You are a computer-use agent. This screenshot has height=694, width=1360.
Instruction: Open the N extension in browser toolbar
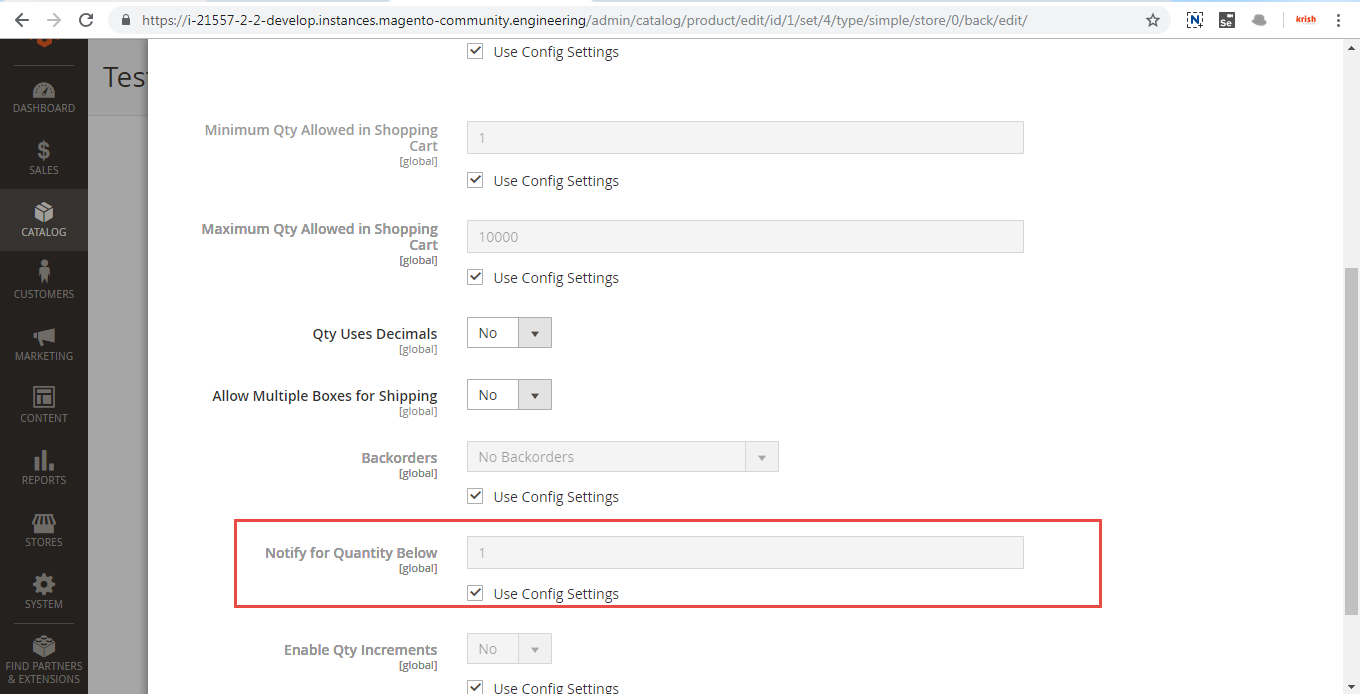point(1195,20)
